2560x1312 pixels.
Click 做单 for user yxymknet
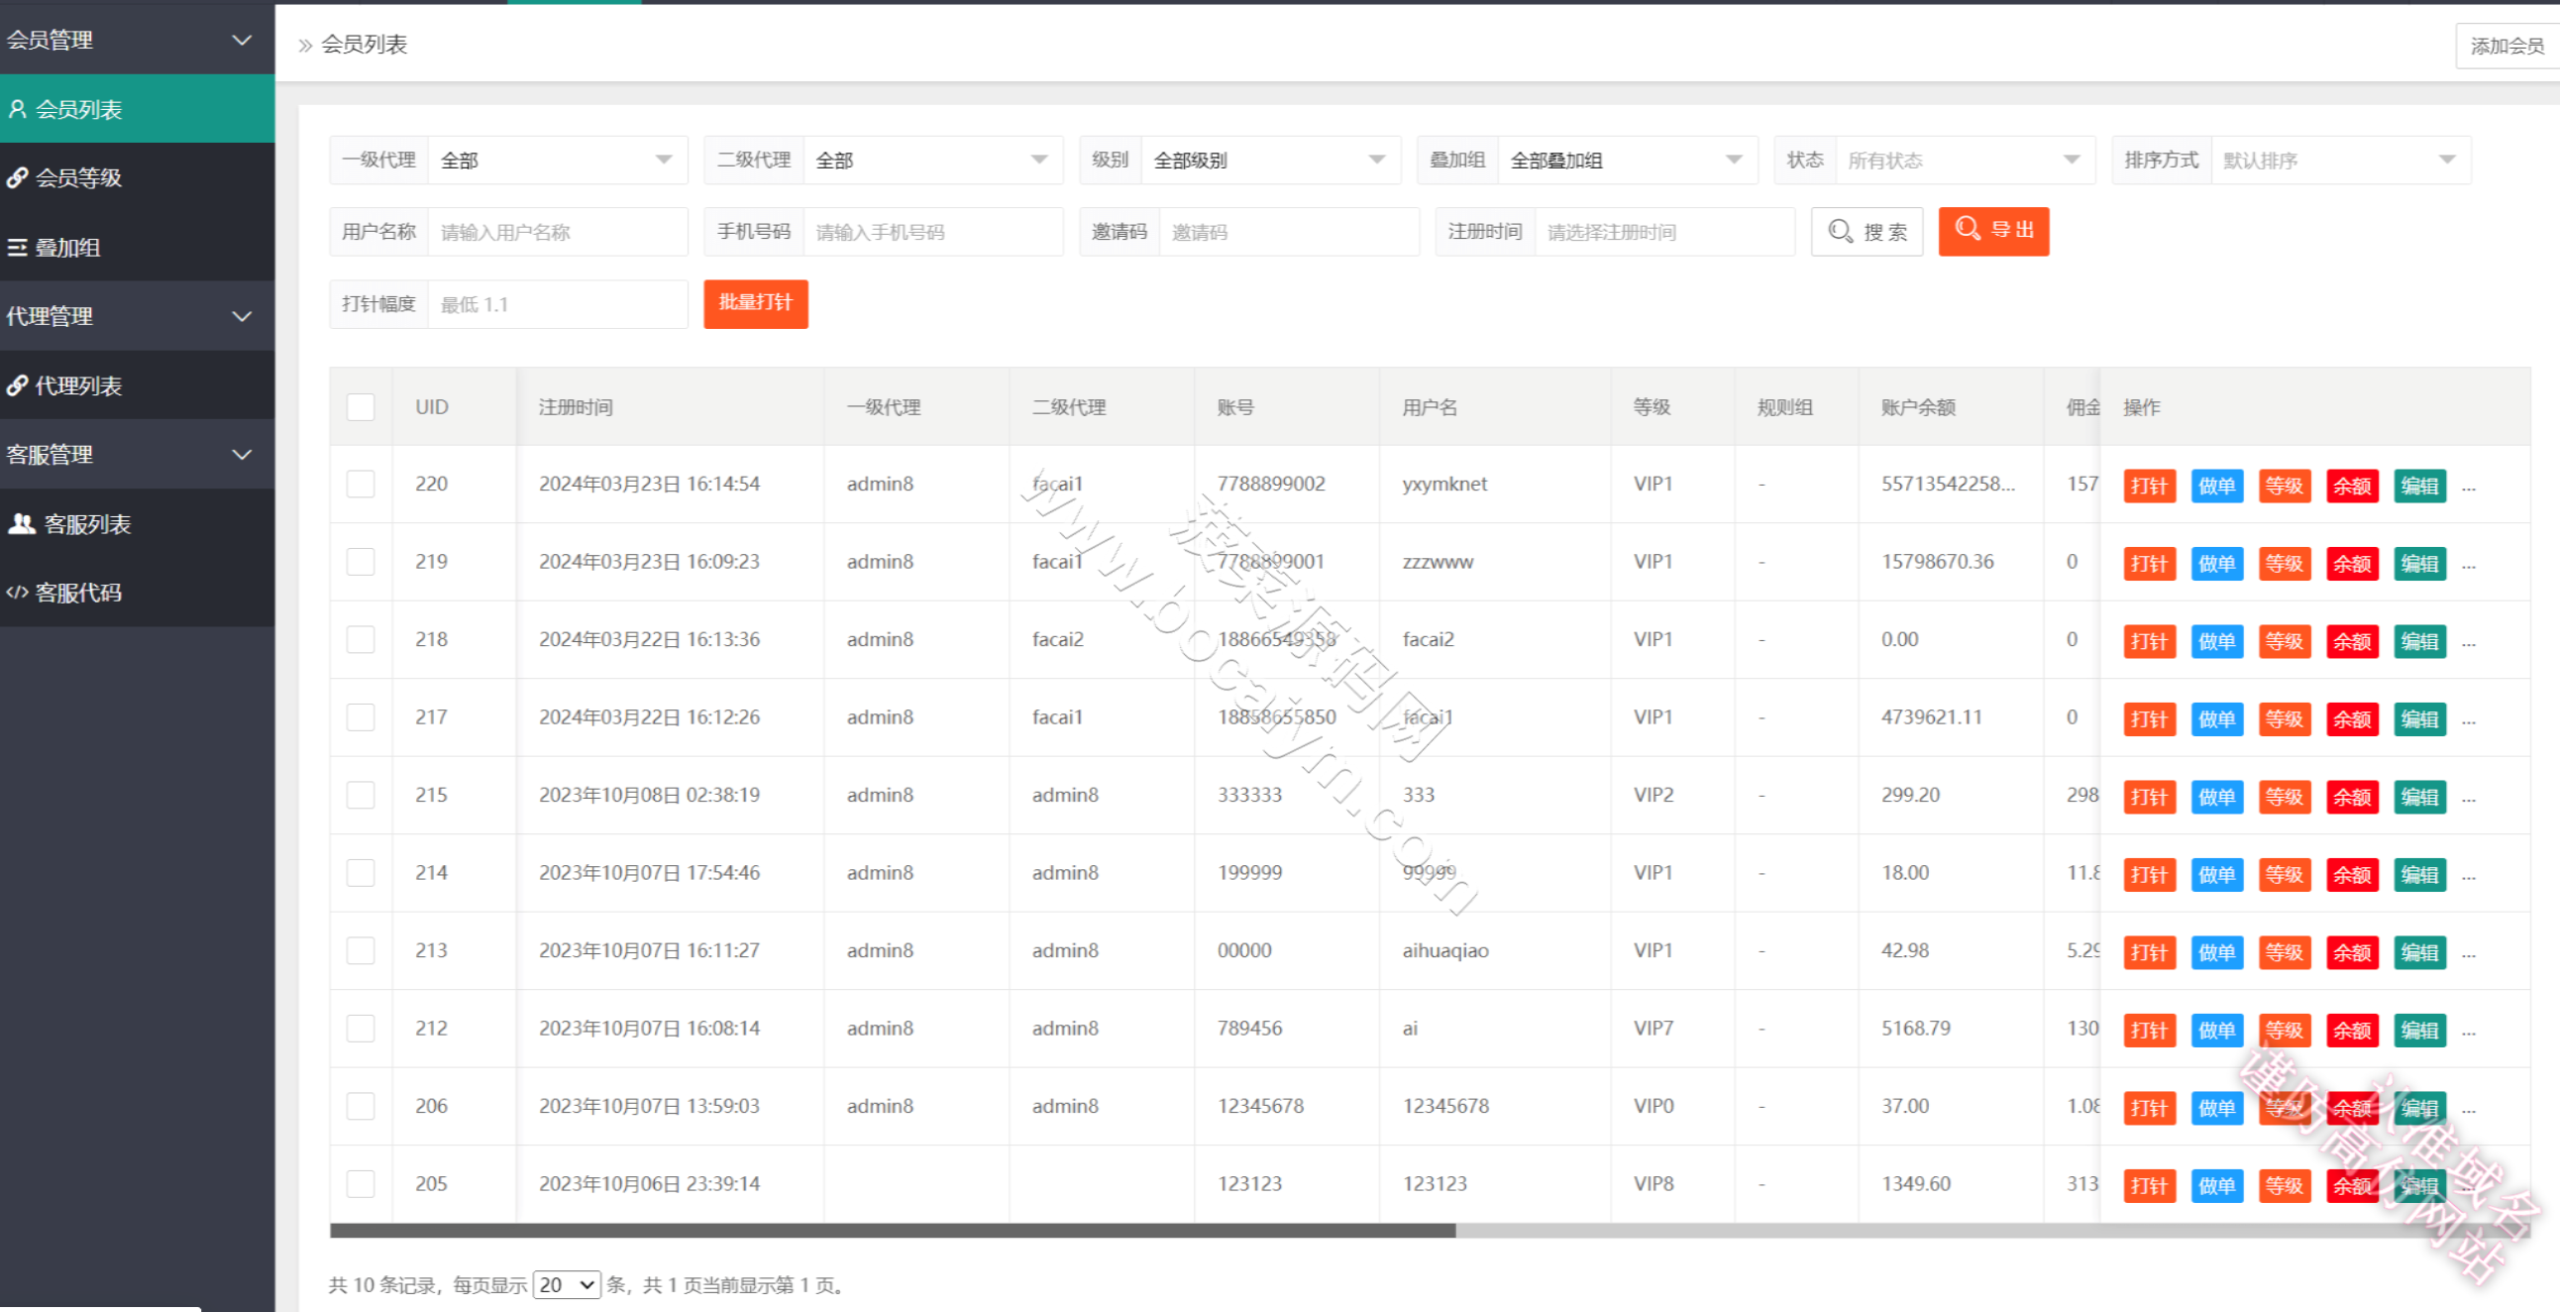tap(2217, 486)
